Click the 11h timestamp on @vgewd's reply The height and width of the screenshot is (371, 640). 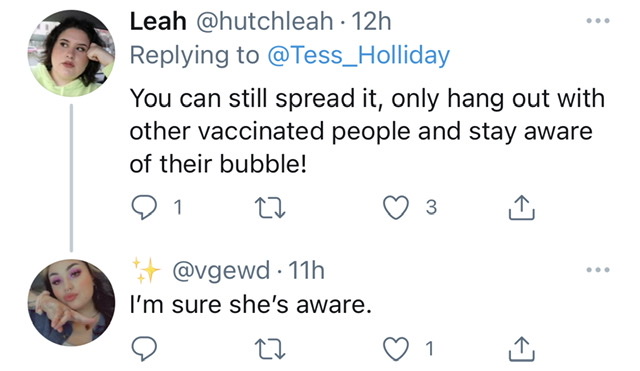(x=306, y=271)
